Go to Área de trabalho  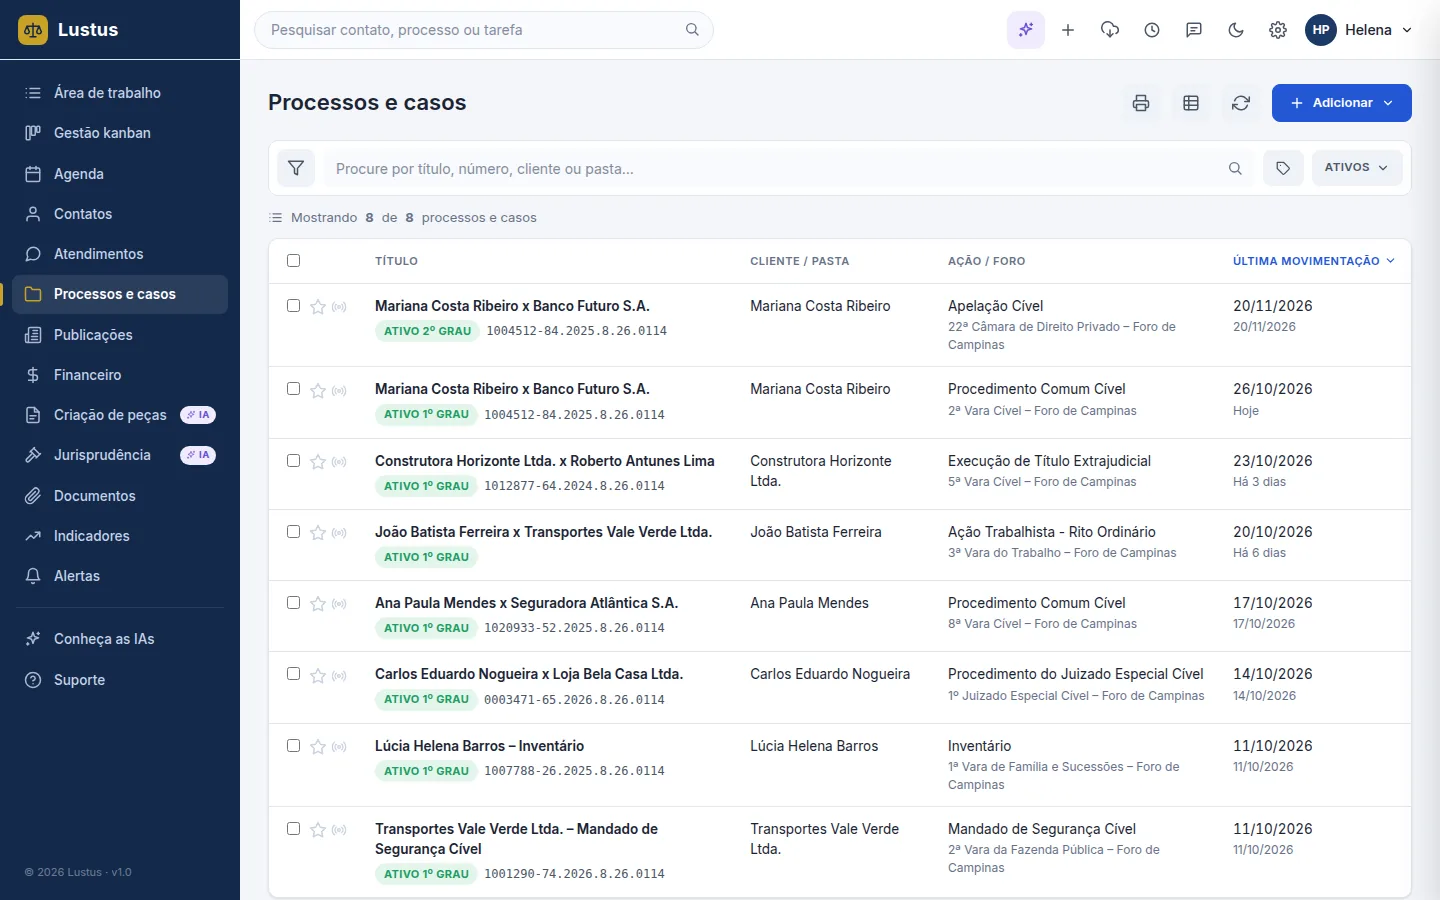tap(120, 93)
